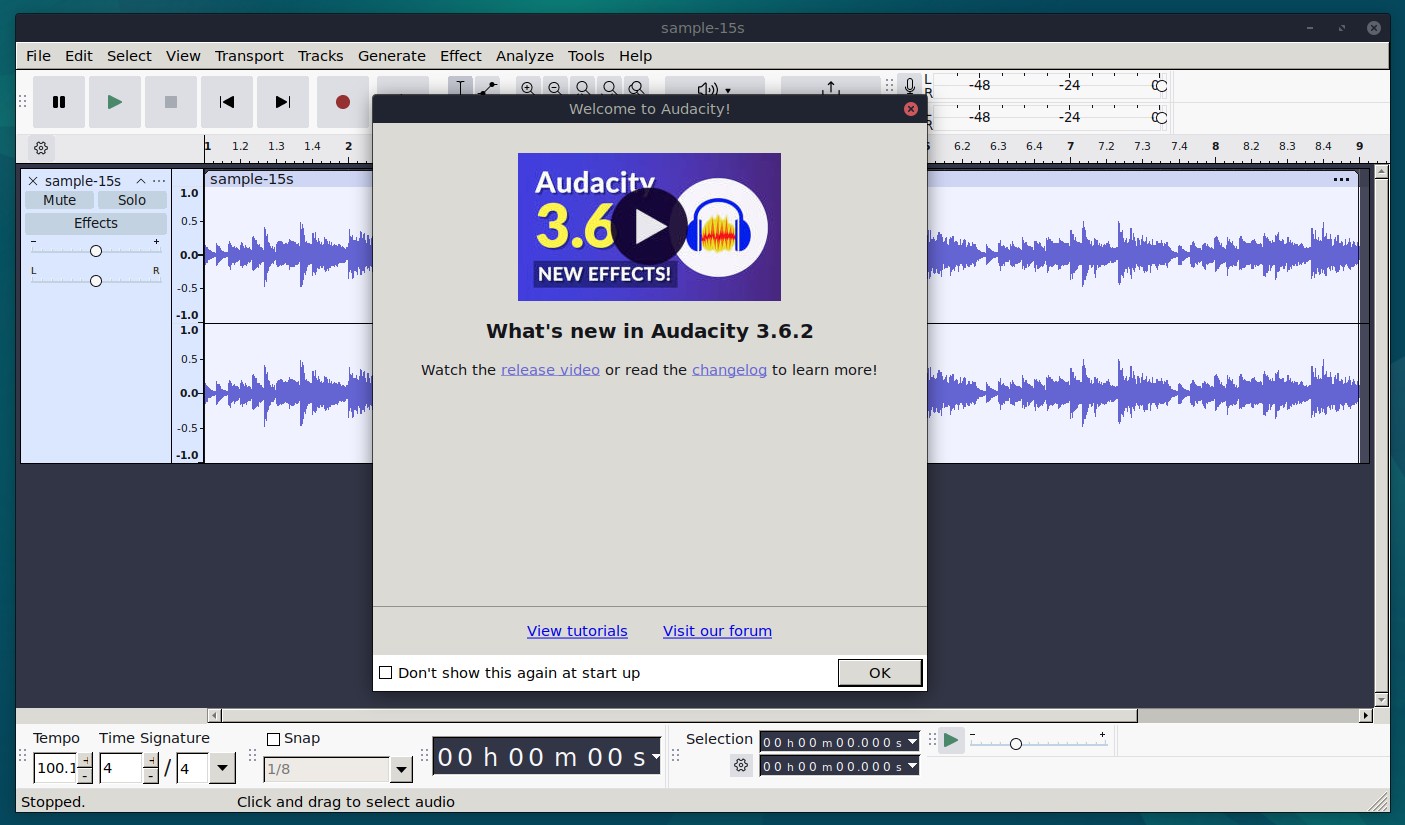Click the Tempo value input field
This screenshot has height=825, width=1405.
[x=55, y=769]
